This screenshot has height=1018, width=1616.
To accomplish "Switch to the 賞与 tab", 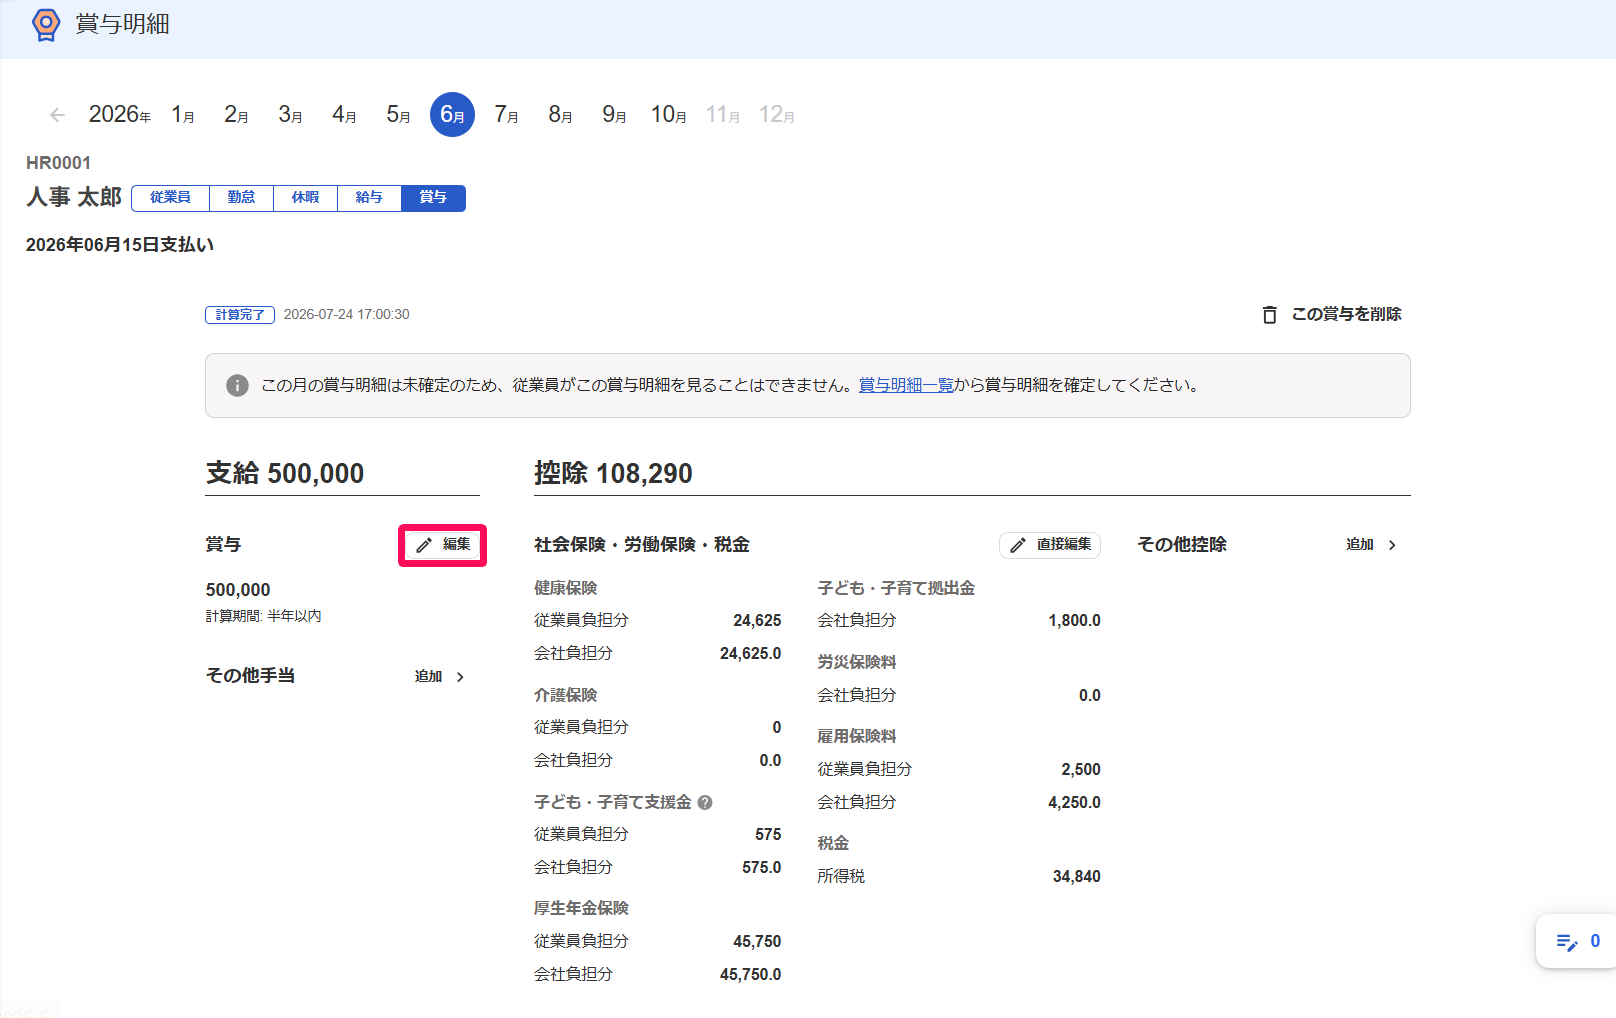I will click(x=433, y=198).
